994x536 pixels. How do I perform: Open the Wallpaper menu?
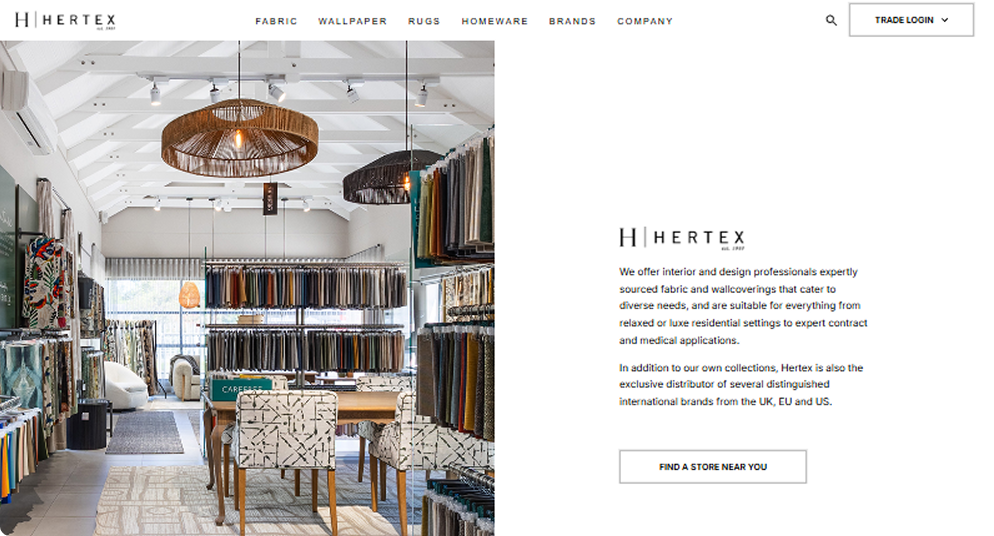coord(352,21)
